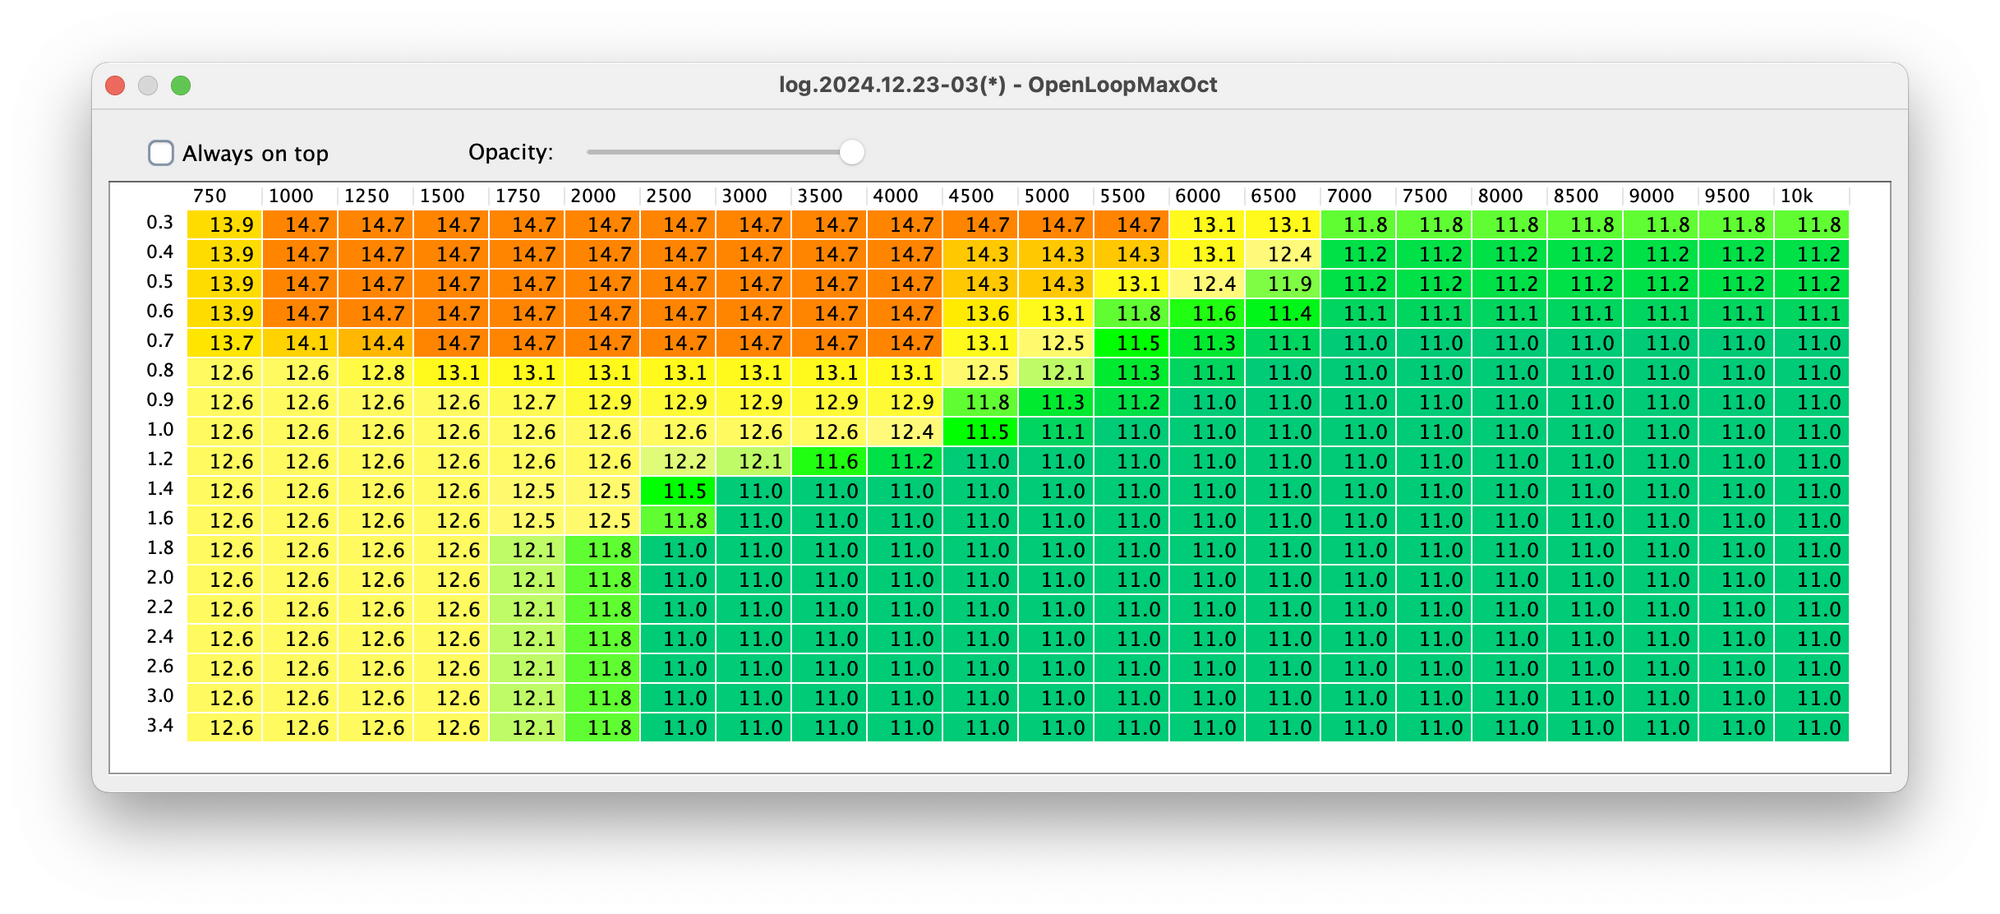Select cell 12.4 in row 1.0
Image resolution: width=2000 pixels, height=914 pixels.
click(905, 432)
